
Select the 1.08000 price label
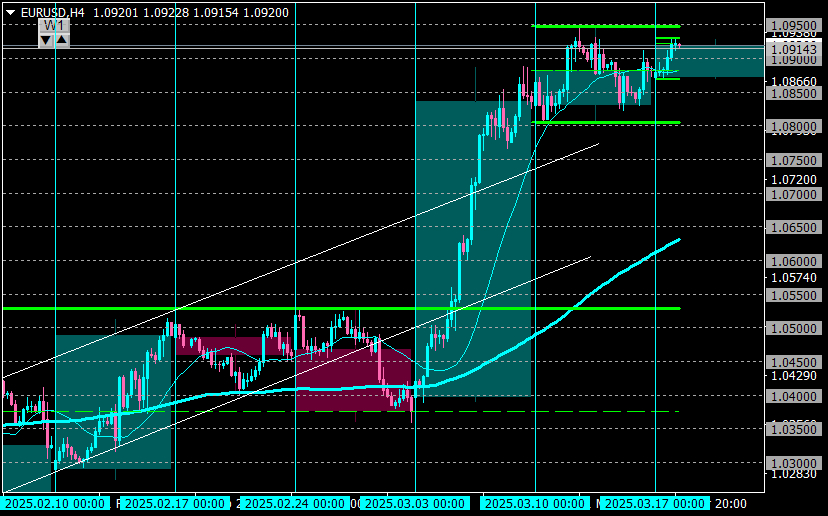pos(794,126)
